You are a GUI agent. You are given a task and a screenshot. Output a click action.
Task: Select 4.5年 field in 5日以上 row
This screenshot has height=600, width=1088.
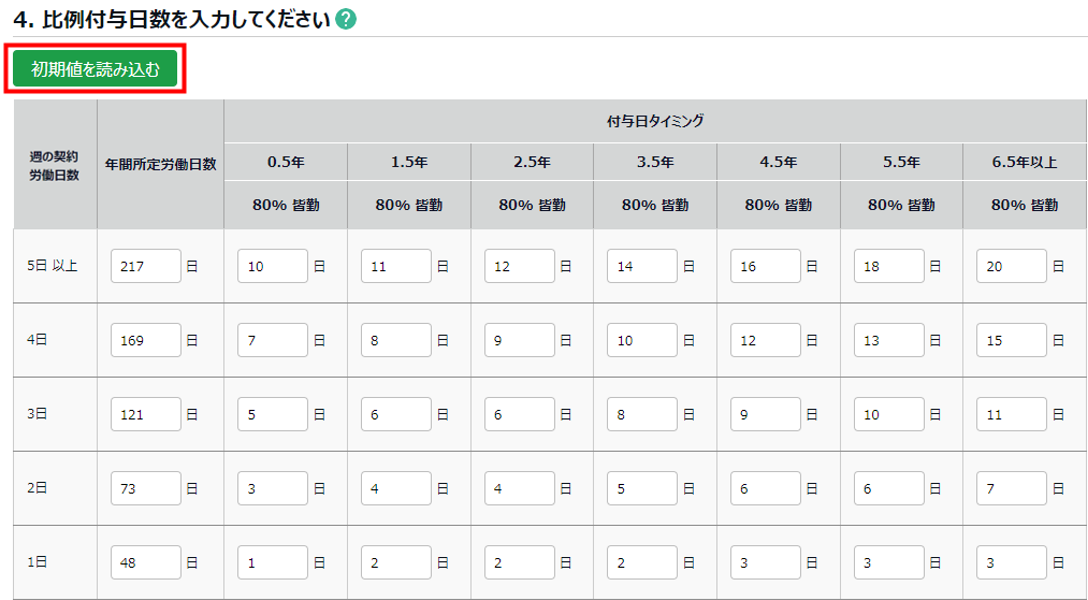[766, 266]
